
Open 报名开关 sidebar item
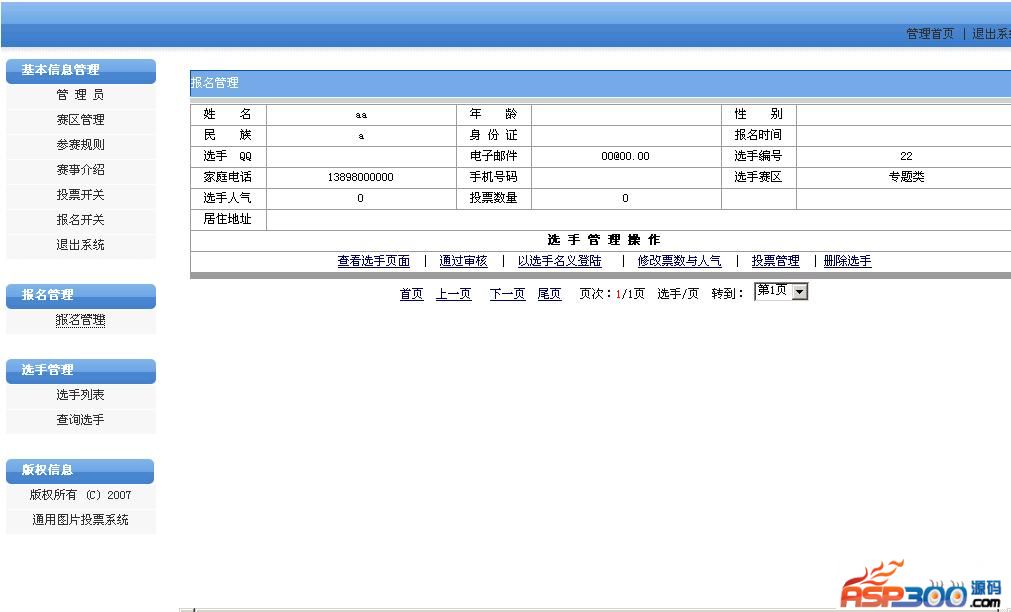(80, 220)
